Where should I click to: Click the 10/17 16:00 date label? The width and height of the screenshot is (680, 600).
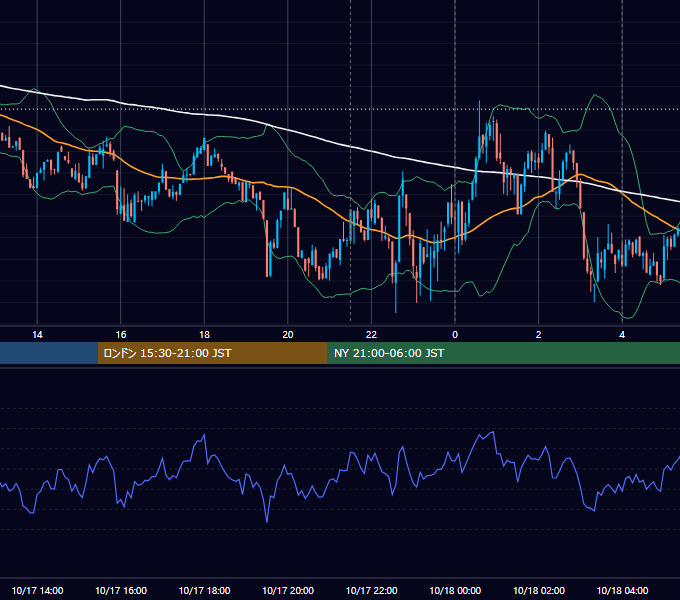121,590
